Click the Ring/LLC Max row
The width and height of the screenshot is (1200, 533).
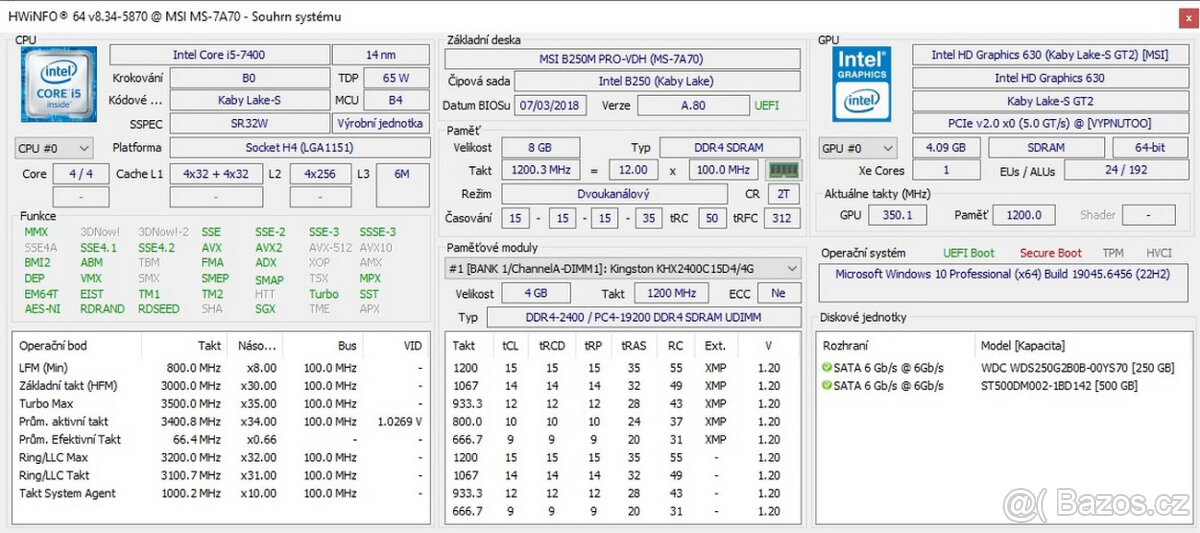click(x=221, y=457)
